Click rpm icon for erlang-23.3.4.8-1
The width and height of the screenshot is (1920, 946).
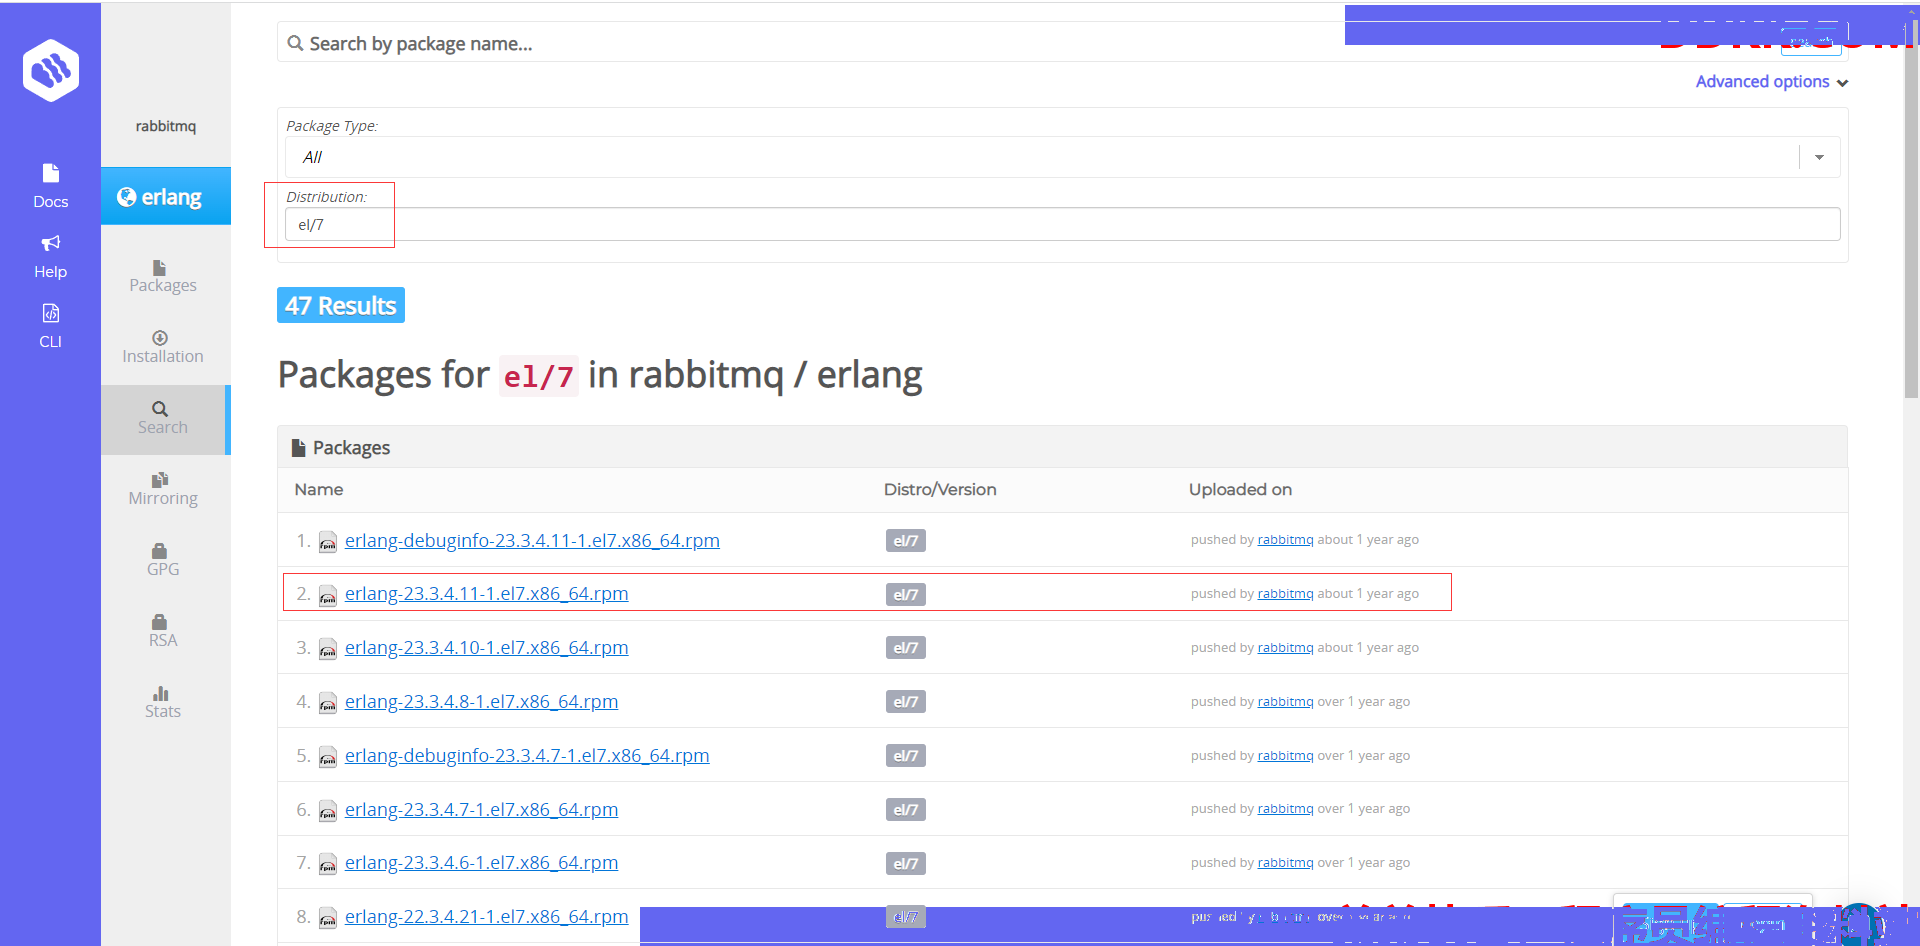pyautogui.click(x=327, y=703)
